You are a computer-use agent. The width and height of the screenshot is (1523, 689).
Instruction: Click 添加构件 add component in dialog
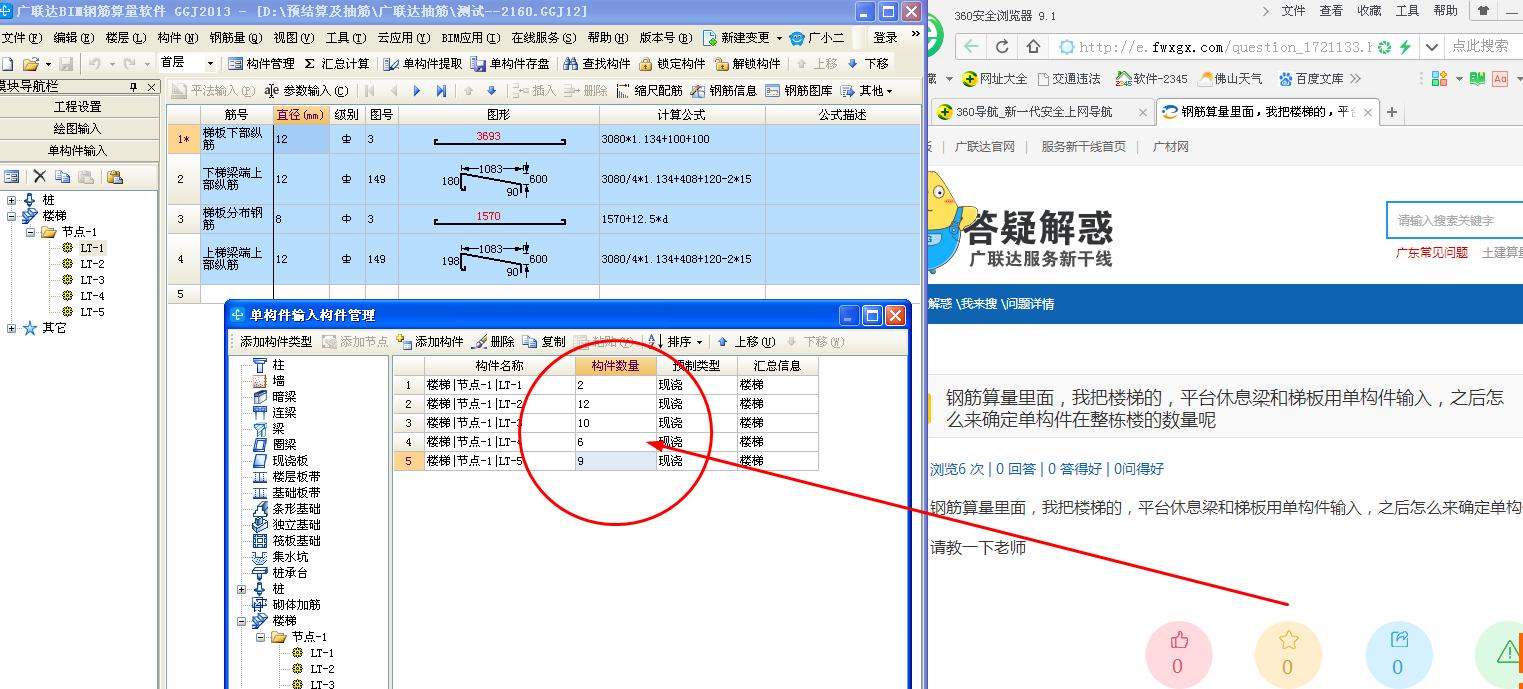coord(430,341)
